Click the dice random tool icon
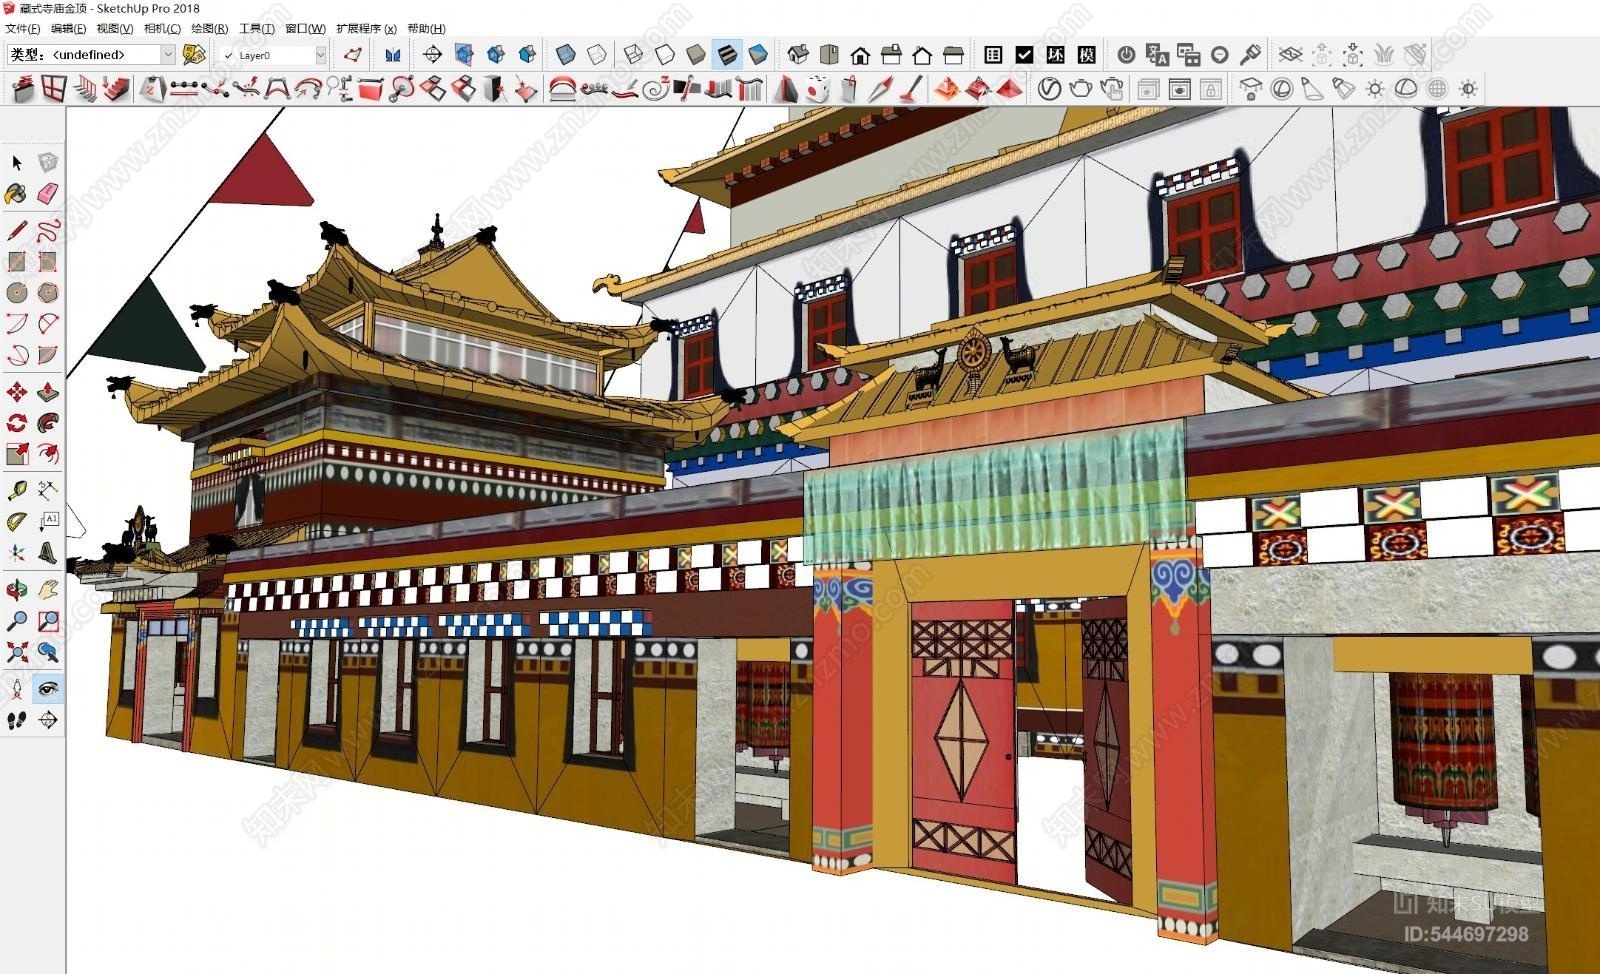Viewport: 1600px width, 974px height. tap(818, 89)
